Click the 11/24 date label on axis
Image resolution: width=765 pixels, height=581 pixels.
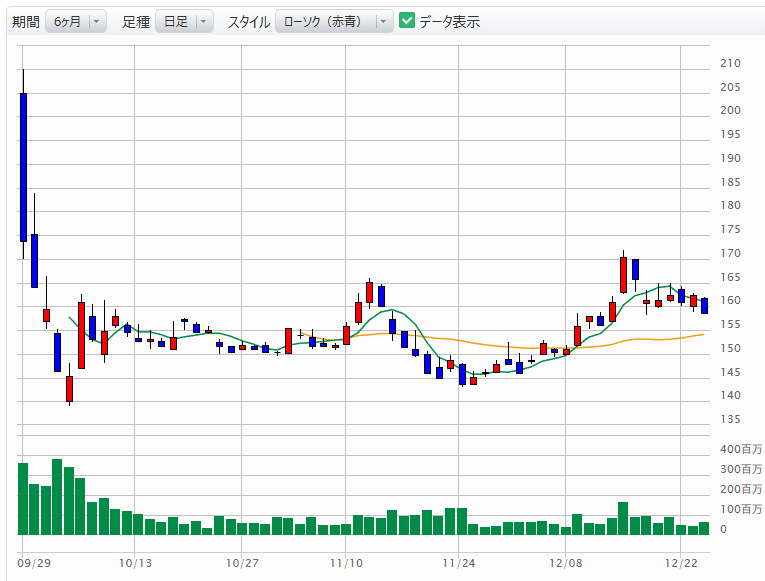[x=457, y=563]
